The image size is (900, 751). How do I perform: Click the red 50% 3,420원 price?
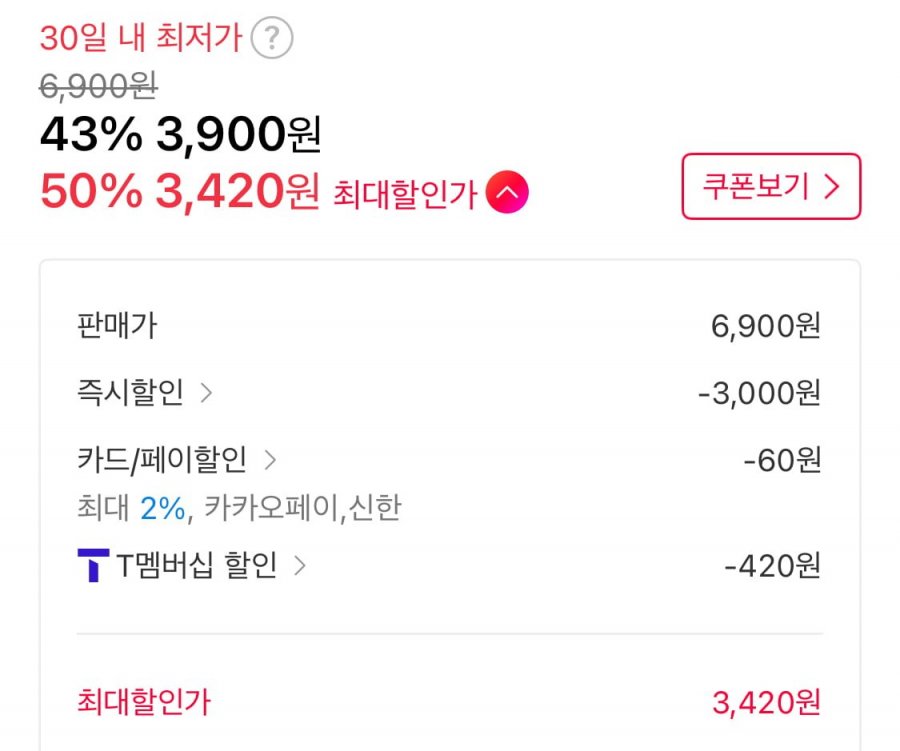click(180, 192)
